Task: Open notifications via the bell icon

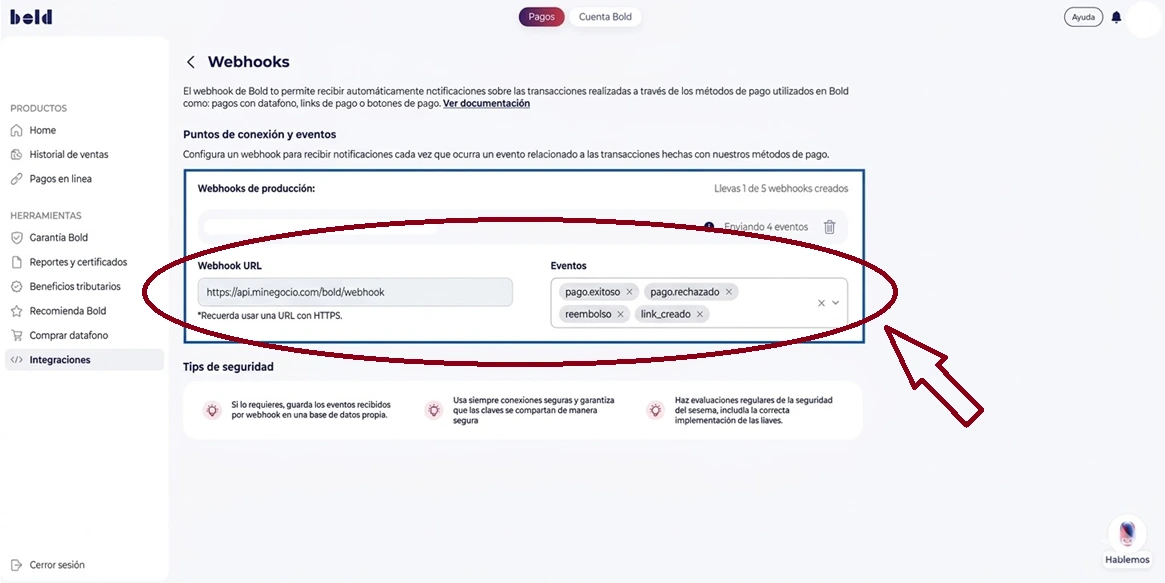Action: (1116, 16)
